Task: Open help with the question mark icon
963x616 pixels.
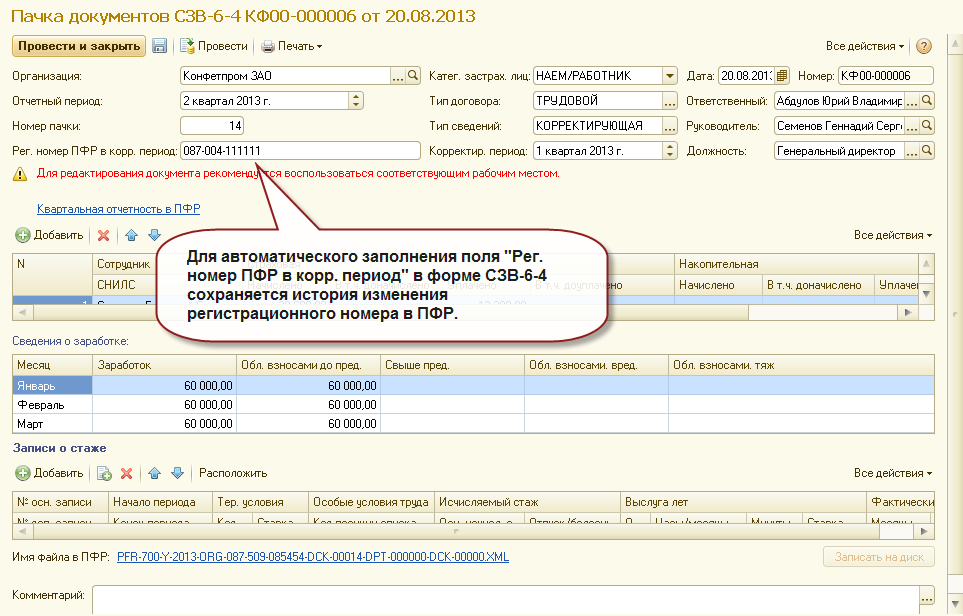Action: pyautogui.click(x=924, y=46)
